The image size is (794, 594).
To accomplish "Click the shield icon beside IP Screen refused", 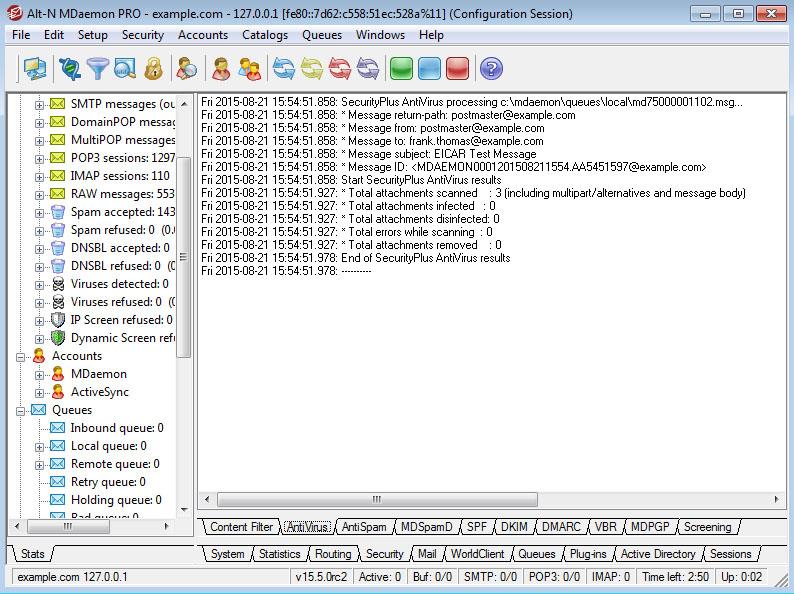I will pos(58,320).
